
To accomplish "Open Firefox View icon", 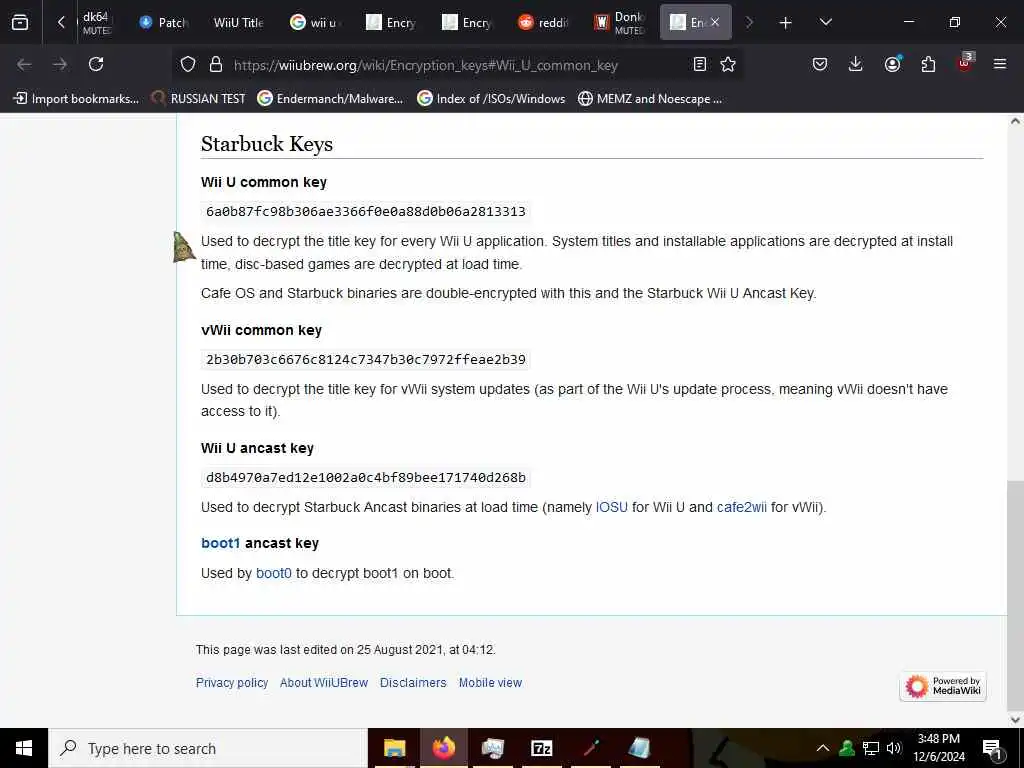I will [20, 23].
